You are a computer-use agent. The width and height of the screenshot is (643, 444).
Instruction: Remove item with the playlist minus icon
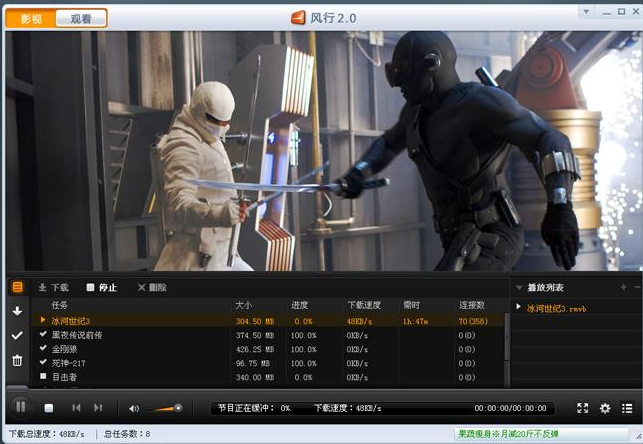point(638,287)
